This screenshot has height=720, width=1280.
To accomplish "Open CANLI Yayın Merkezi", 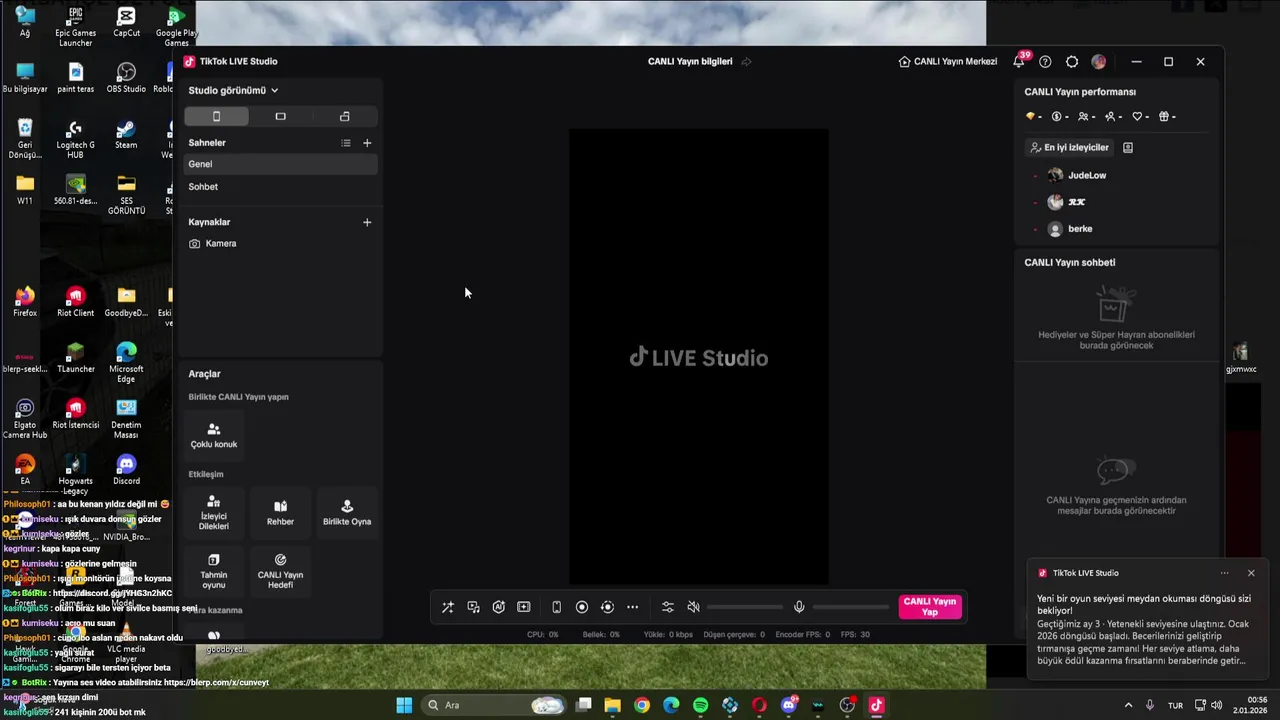I will click(948, 62).
